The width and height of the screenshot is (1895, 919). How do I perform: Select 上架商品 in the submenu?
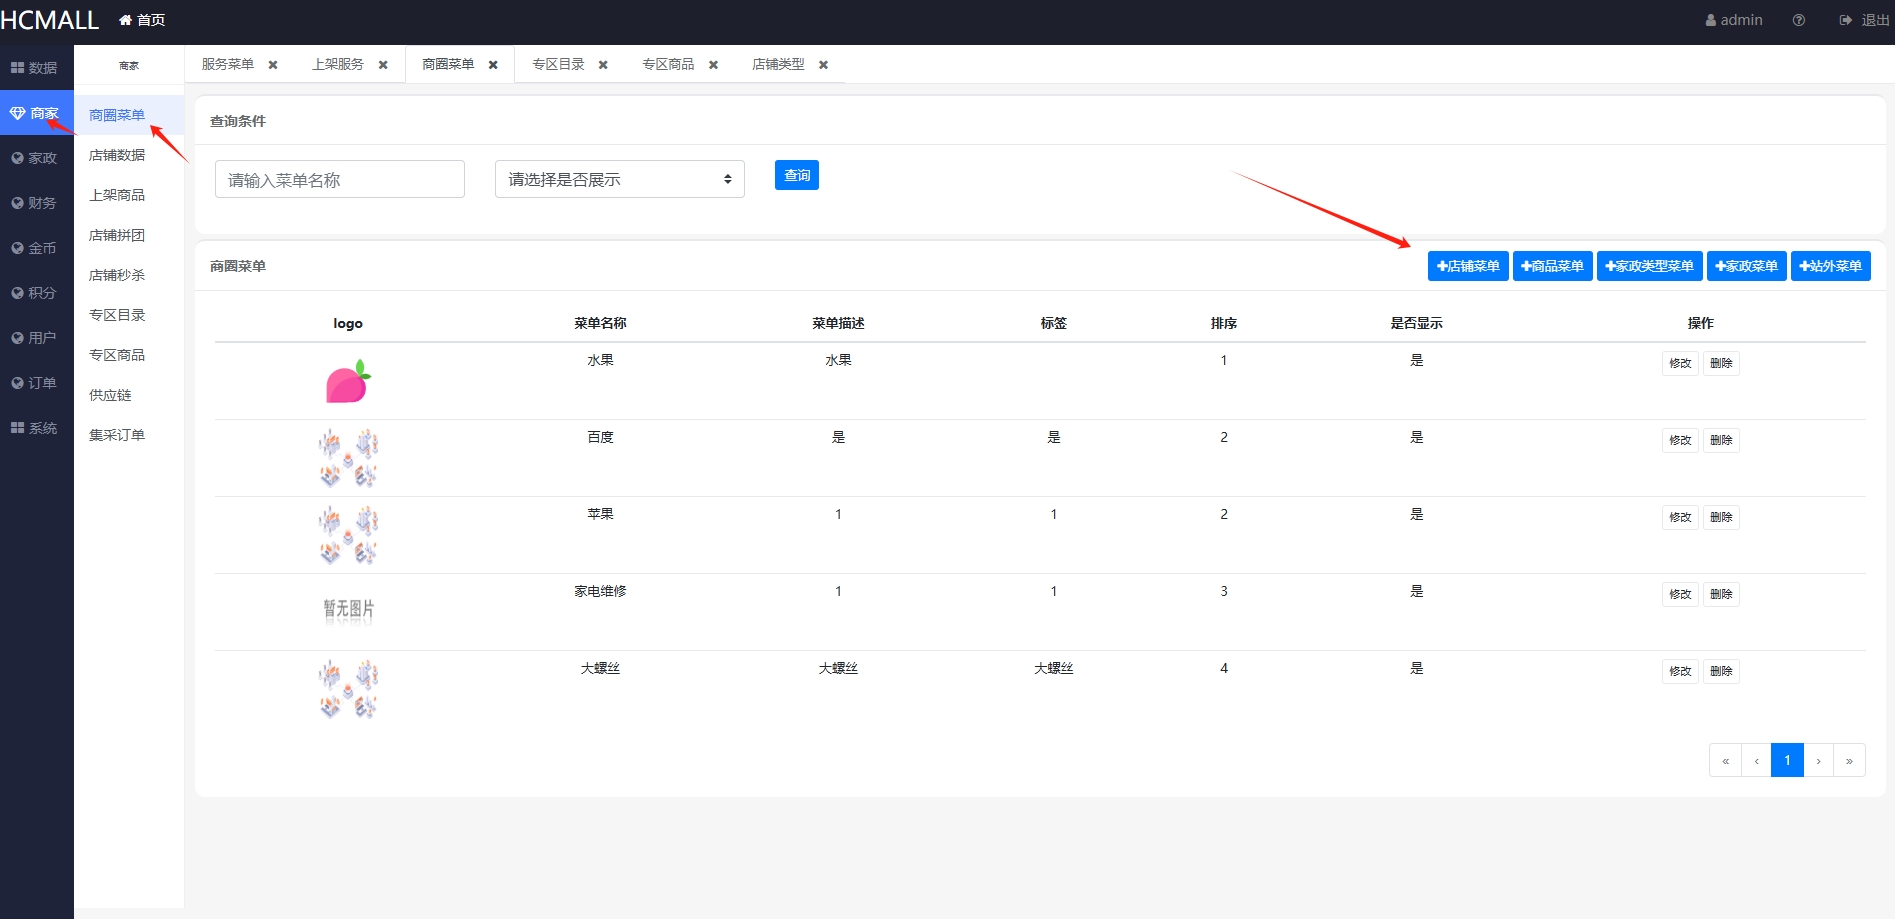click(129, 195)
